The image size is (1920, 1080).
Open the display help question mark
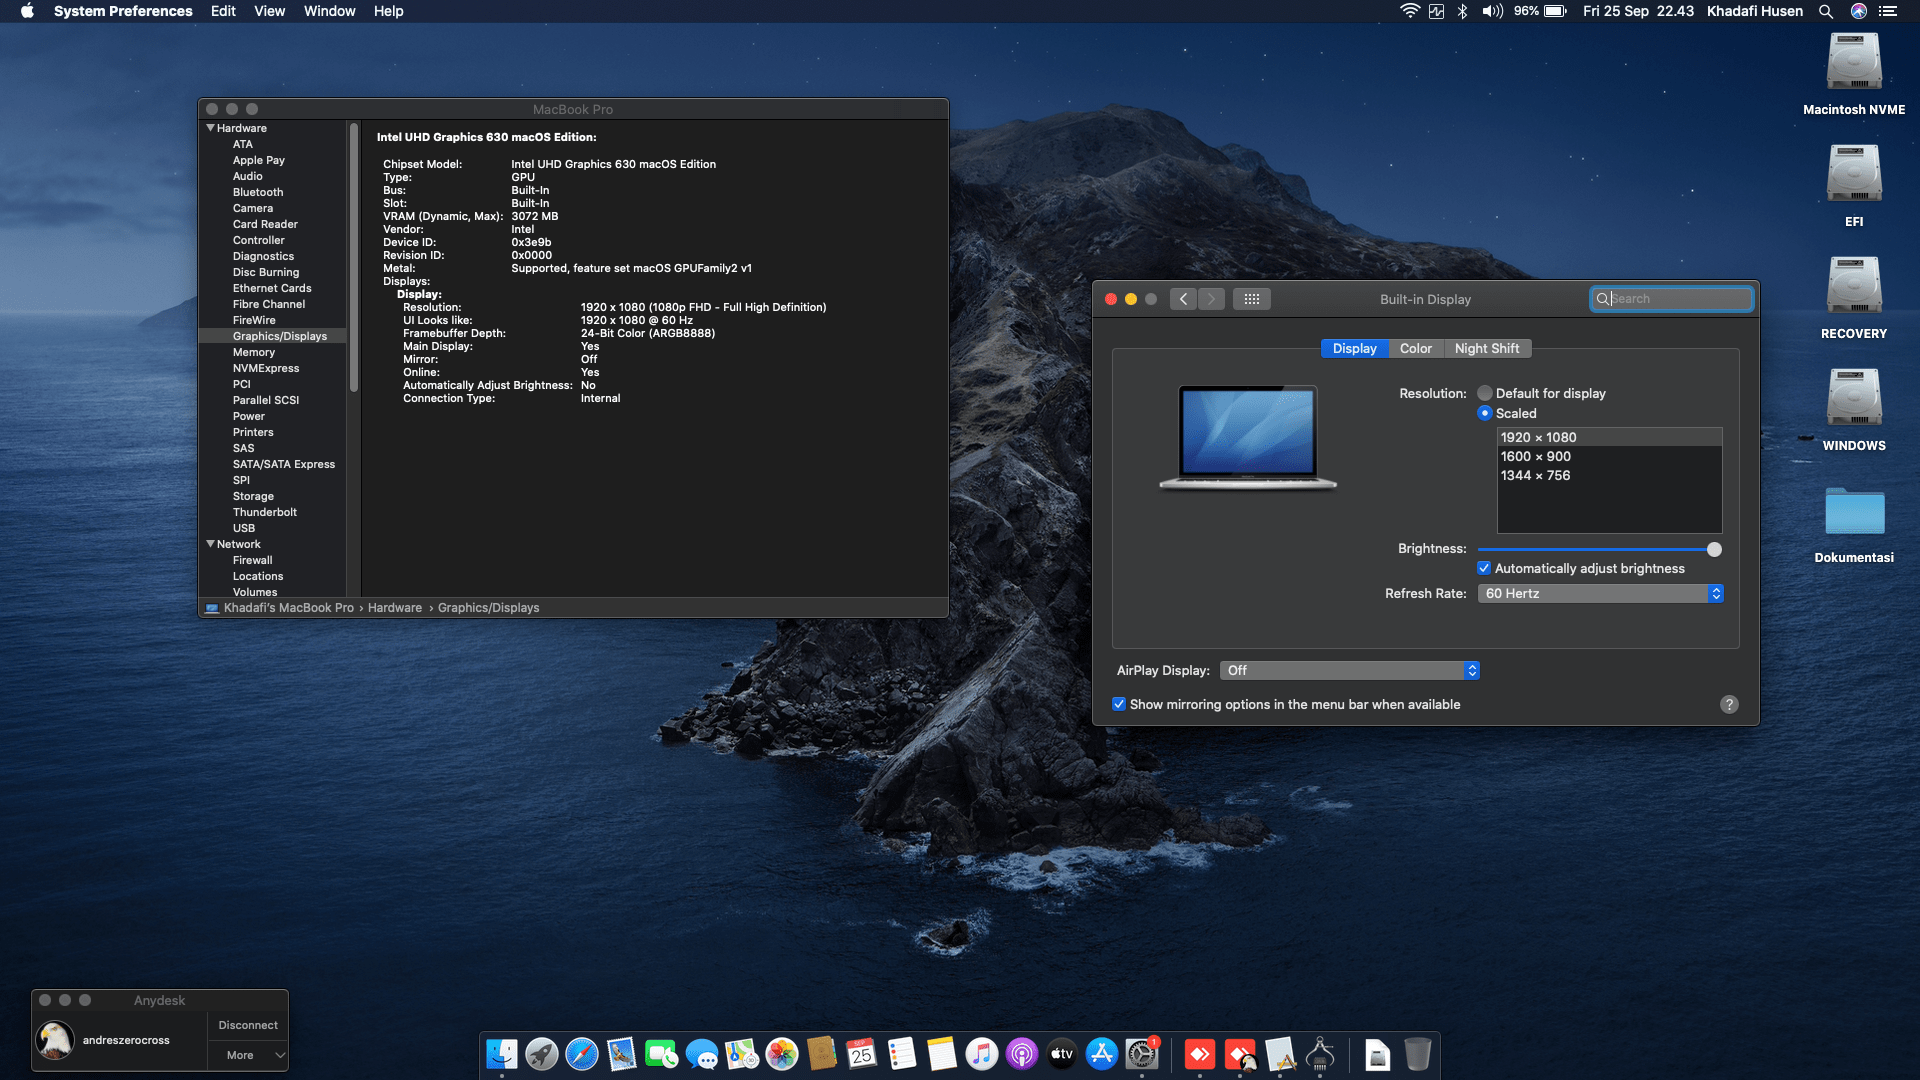(x=1729, y=705)
